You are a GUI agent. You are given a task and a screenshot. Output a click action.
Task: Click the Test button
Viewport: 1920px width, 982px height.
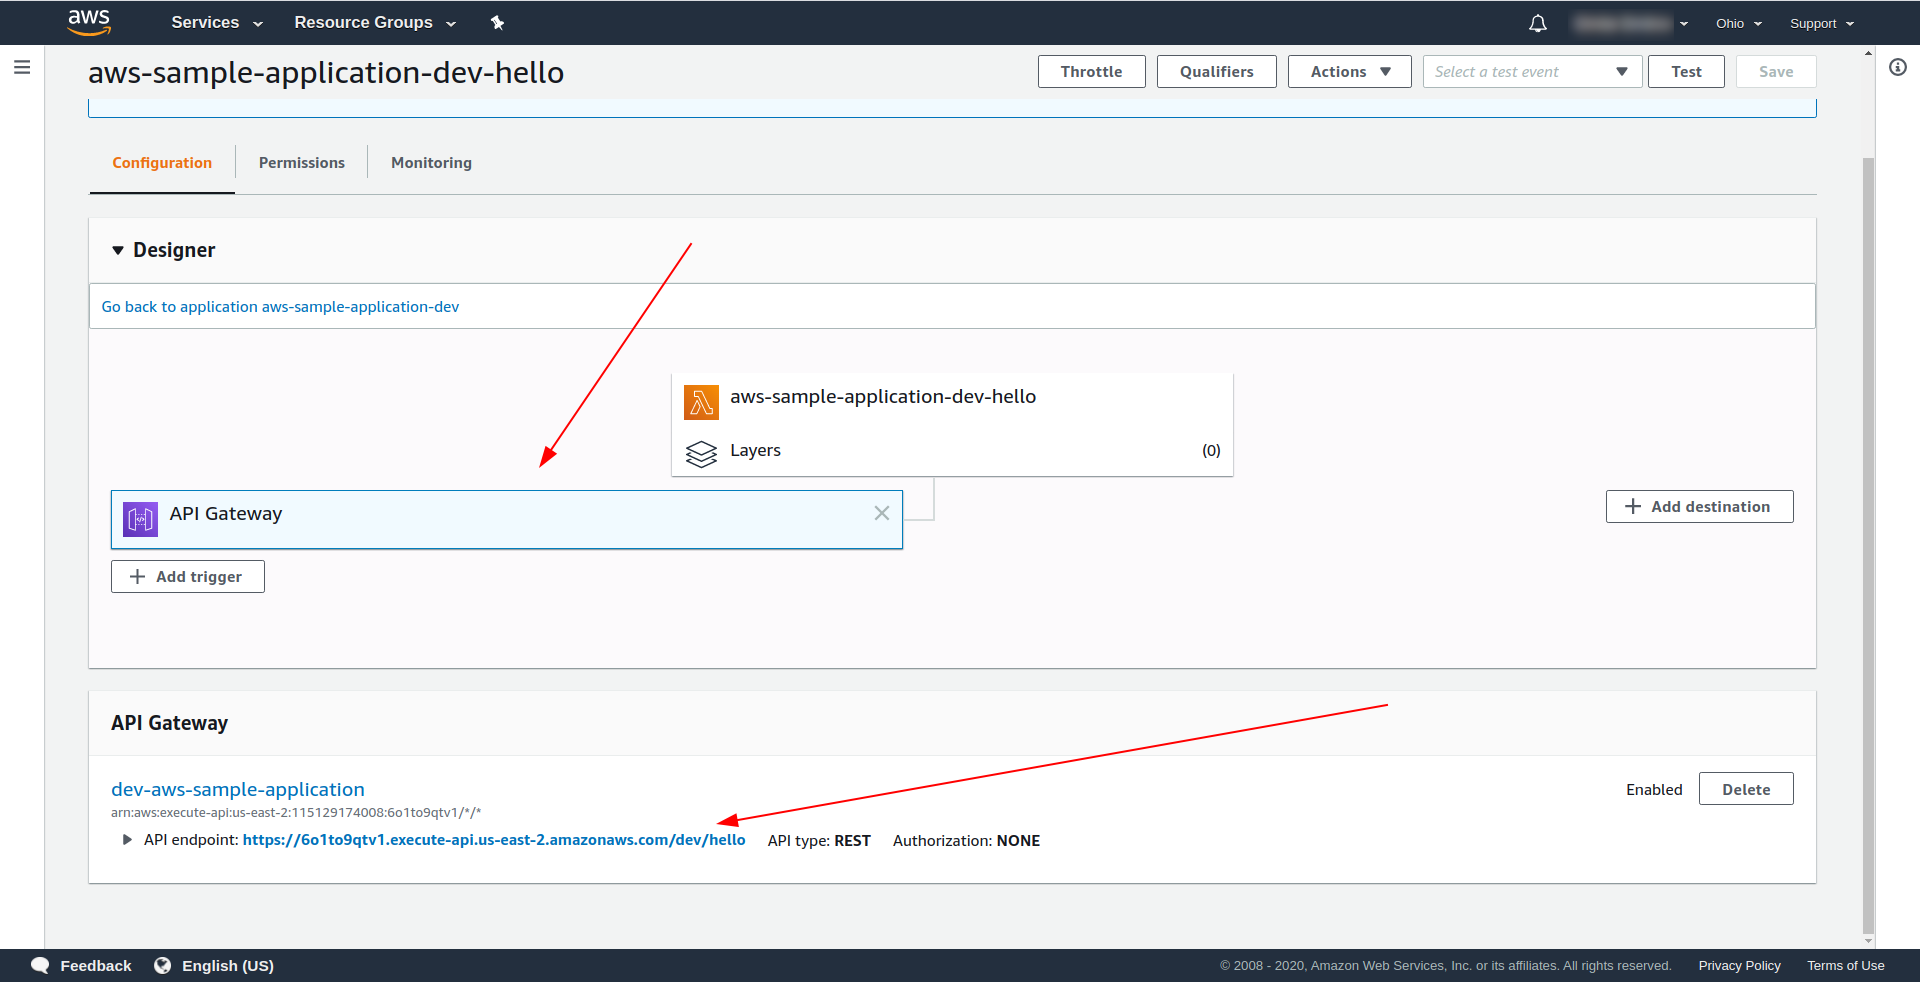(x=1686, y=71)
